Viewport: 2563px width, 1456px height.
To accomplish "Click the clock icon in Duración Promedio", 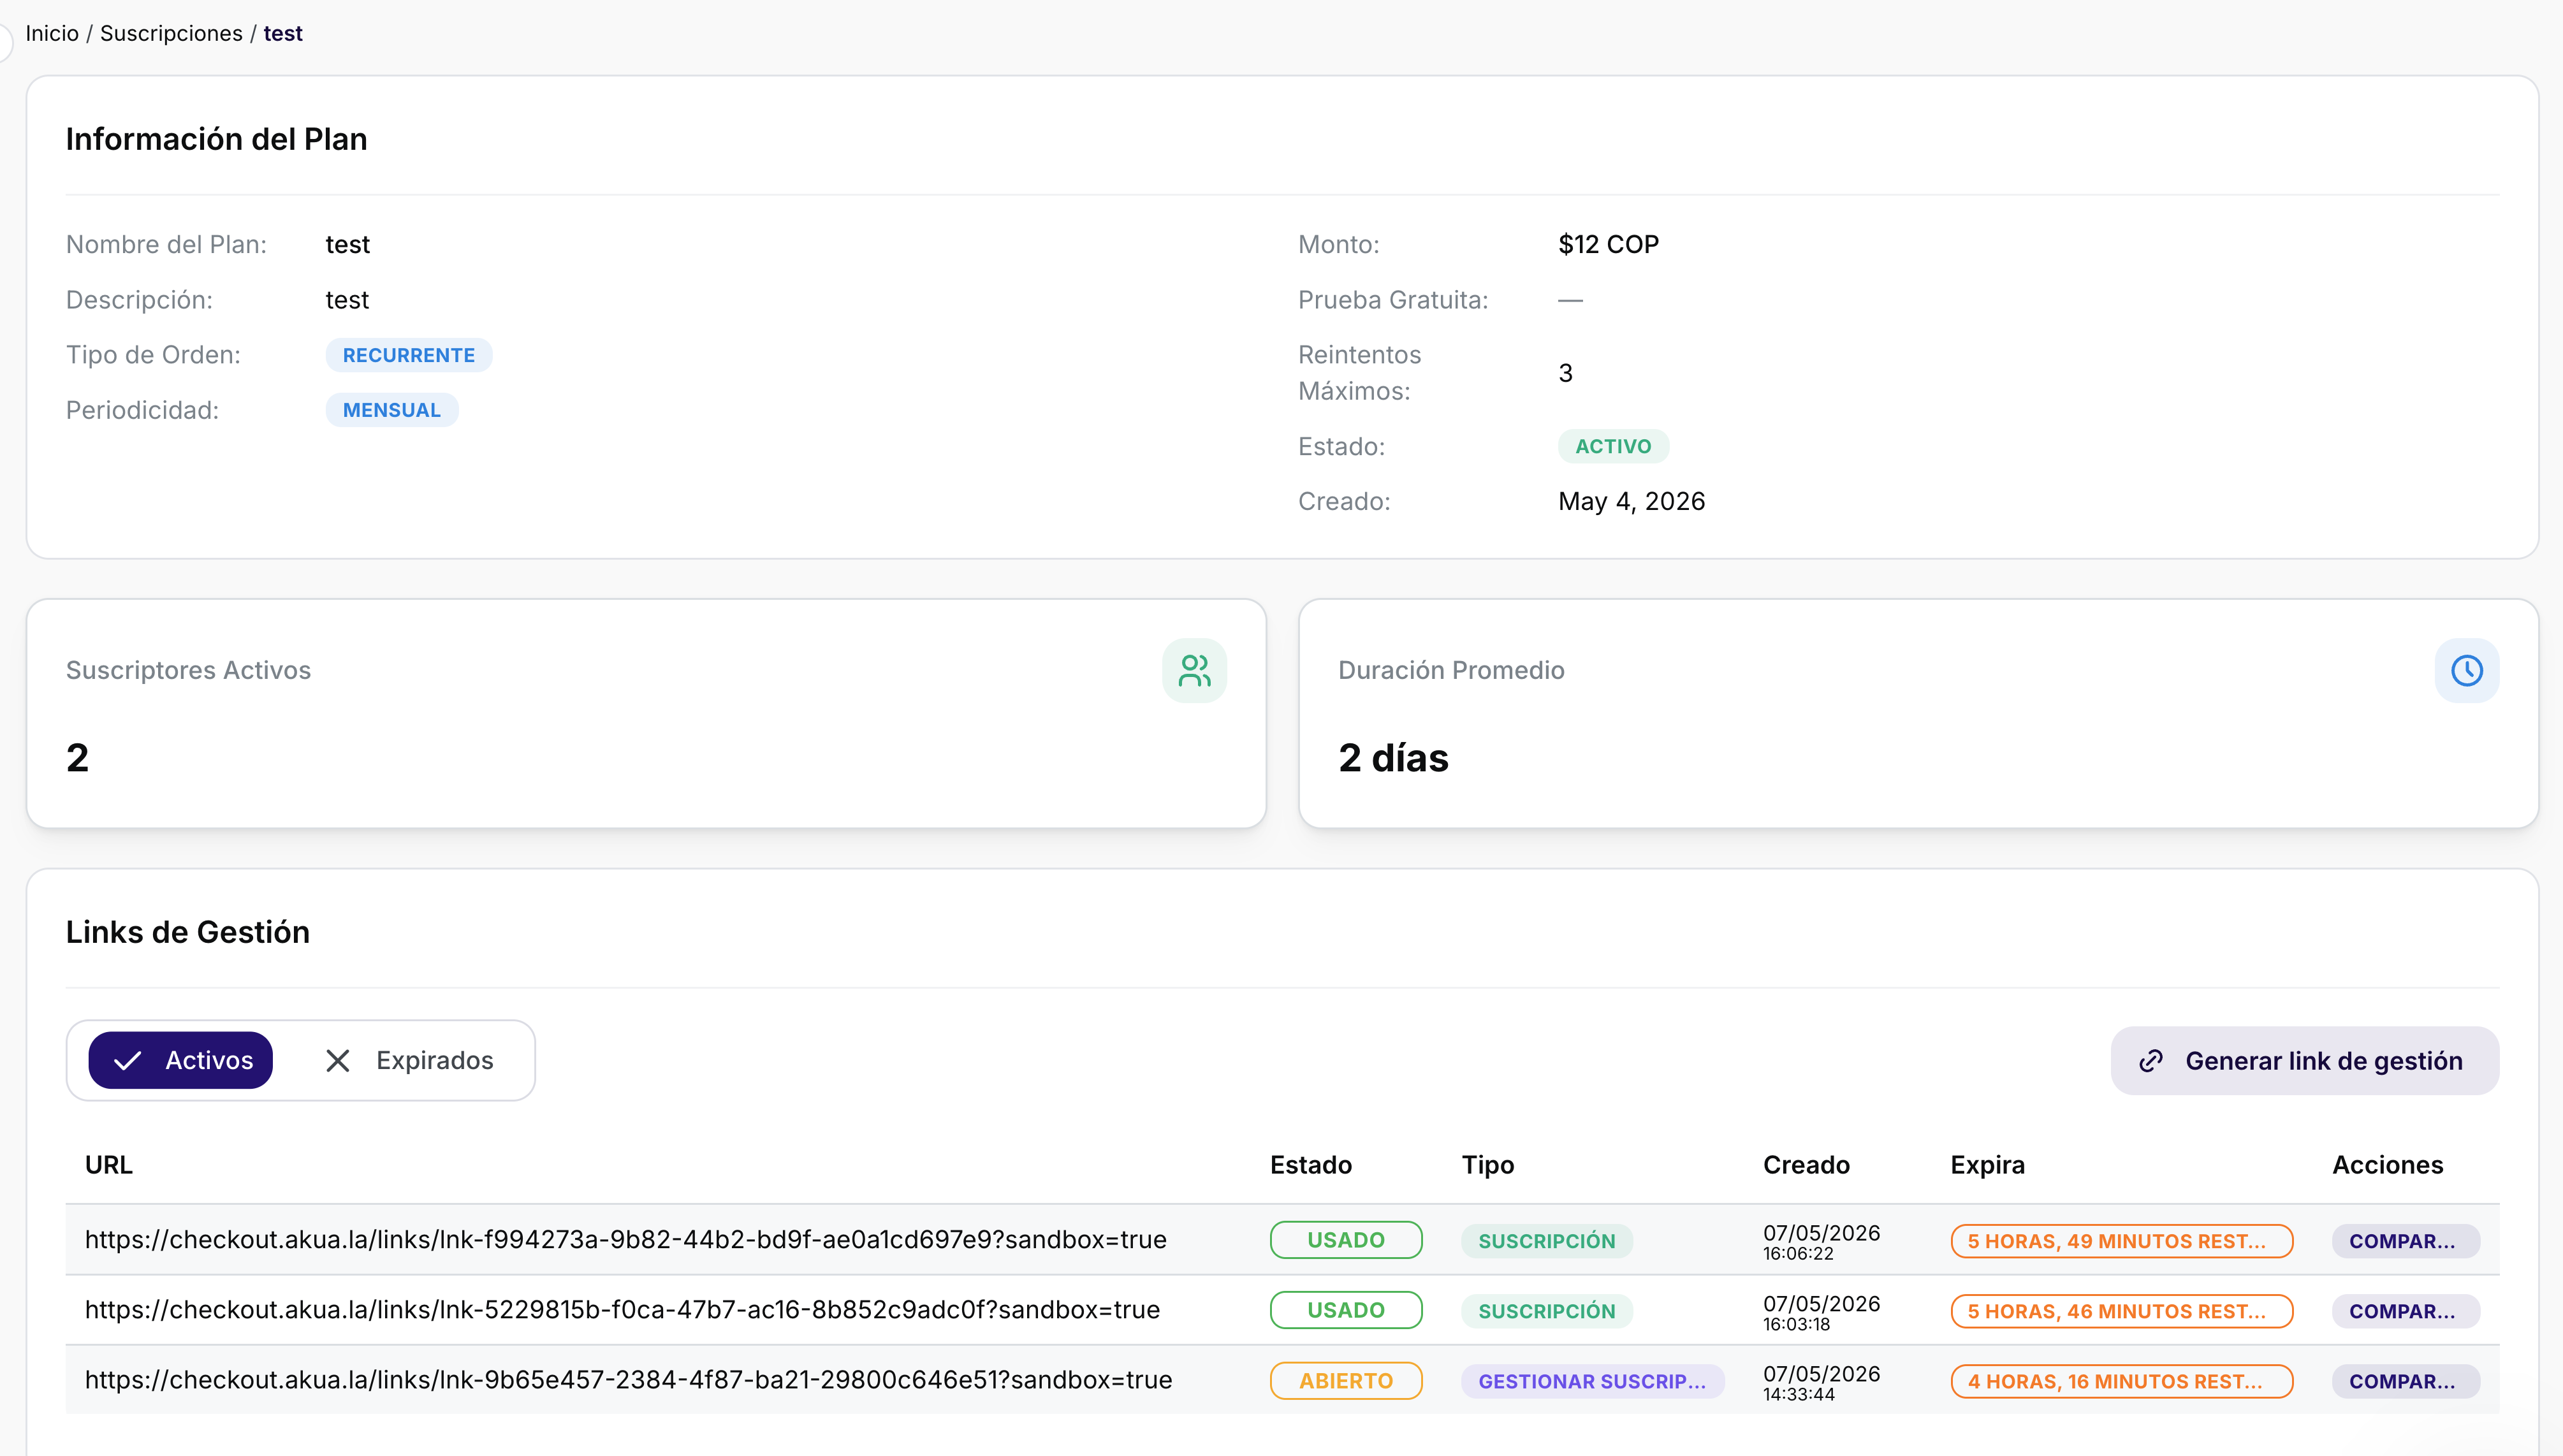I will [x=2466, y=670].
